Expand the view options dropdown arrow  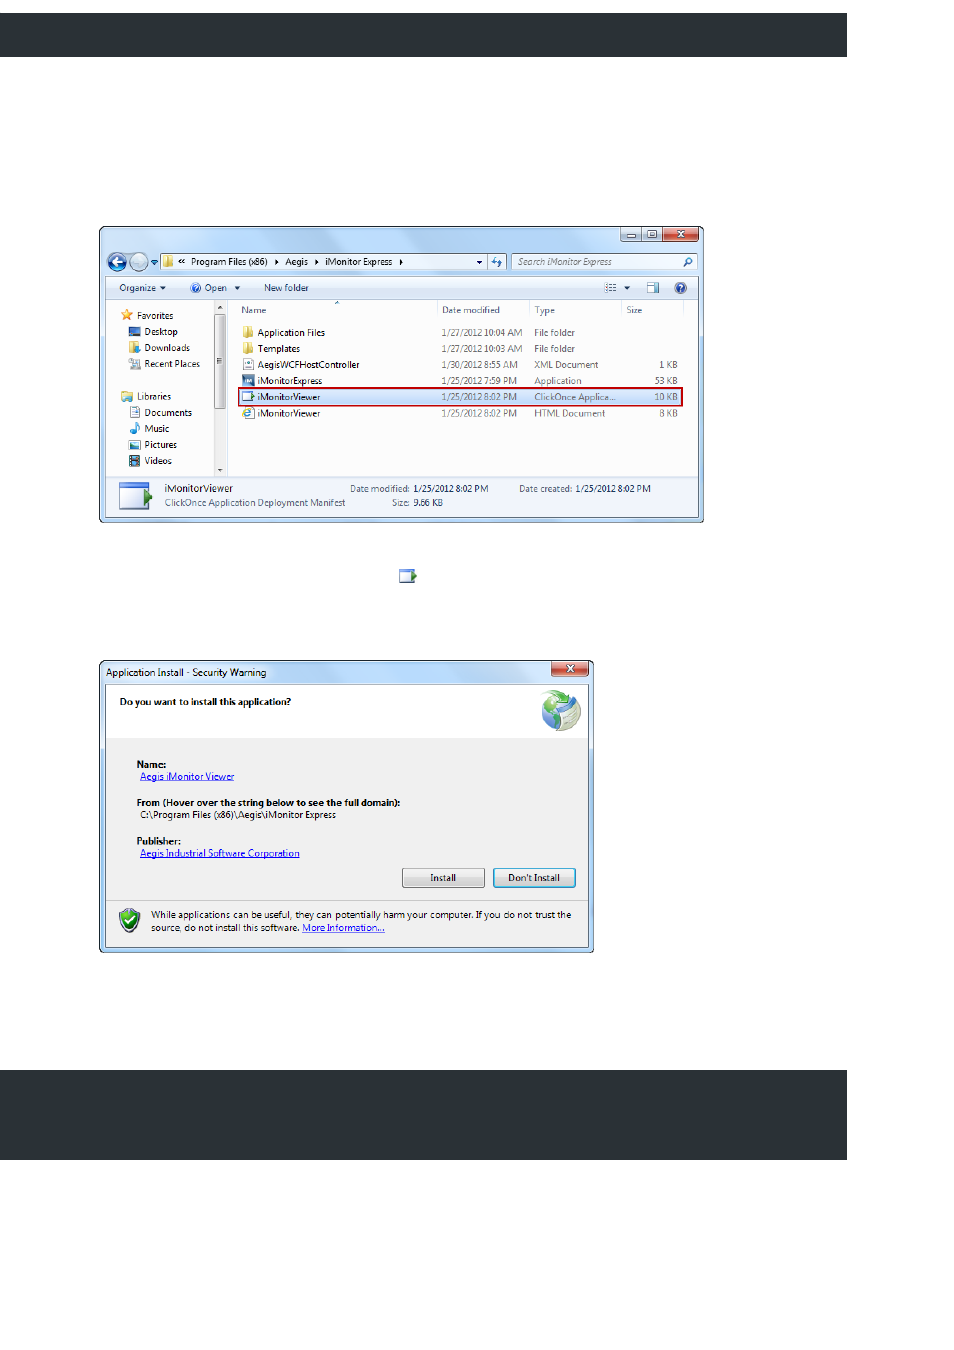[x=627, y=288]
